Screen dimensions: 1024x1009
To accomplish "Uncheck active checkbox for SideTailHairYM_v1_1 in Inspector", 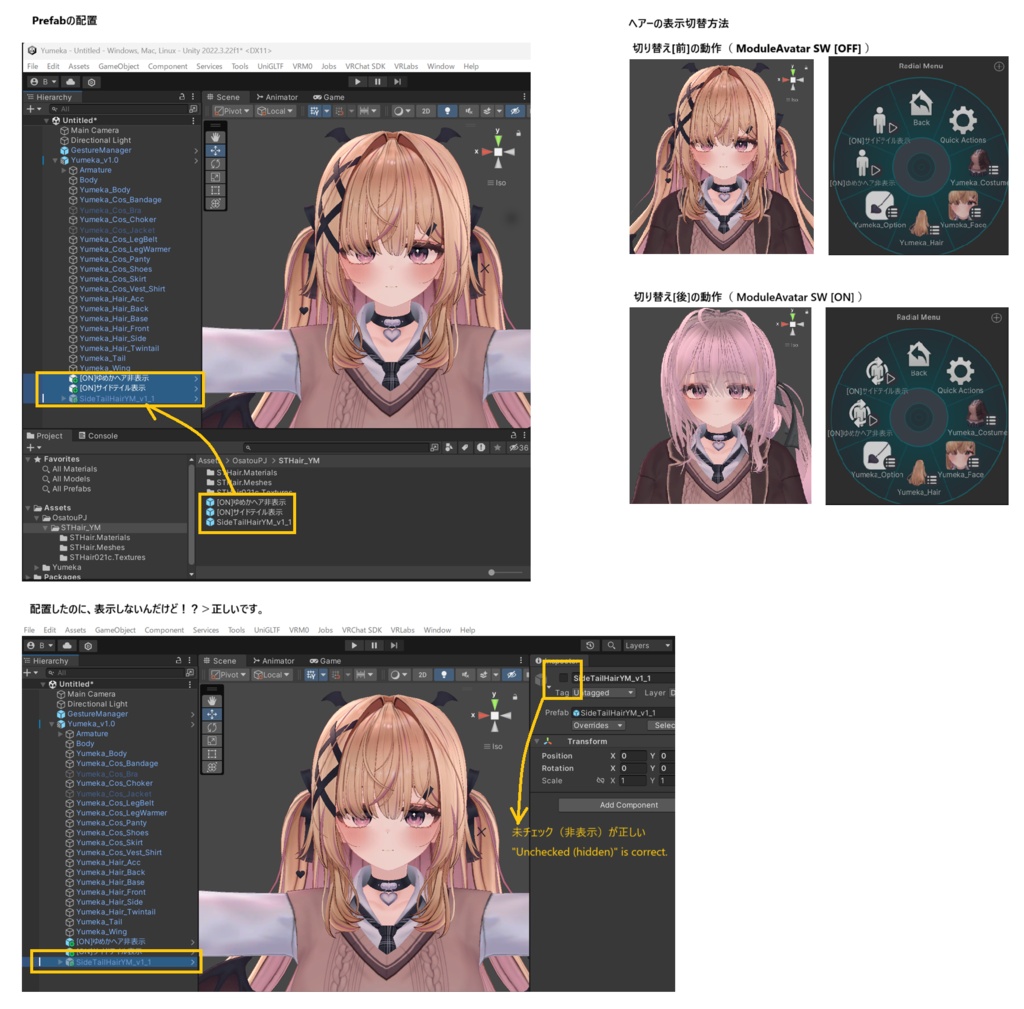I will [x=563, y=678].
